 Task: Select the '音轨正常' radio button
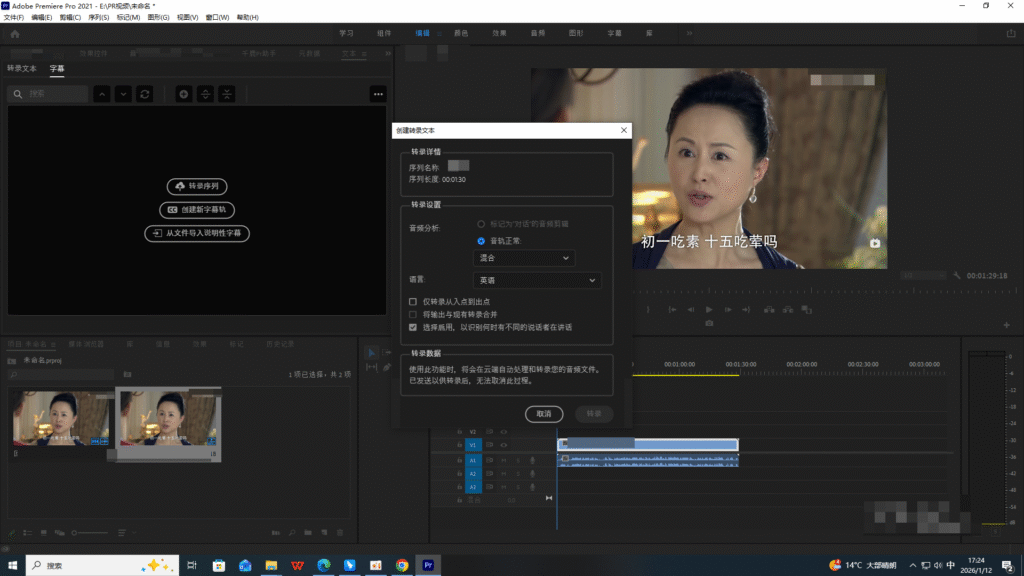(482, 241)
